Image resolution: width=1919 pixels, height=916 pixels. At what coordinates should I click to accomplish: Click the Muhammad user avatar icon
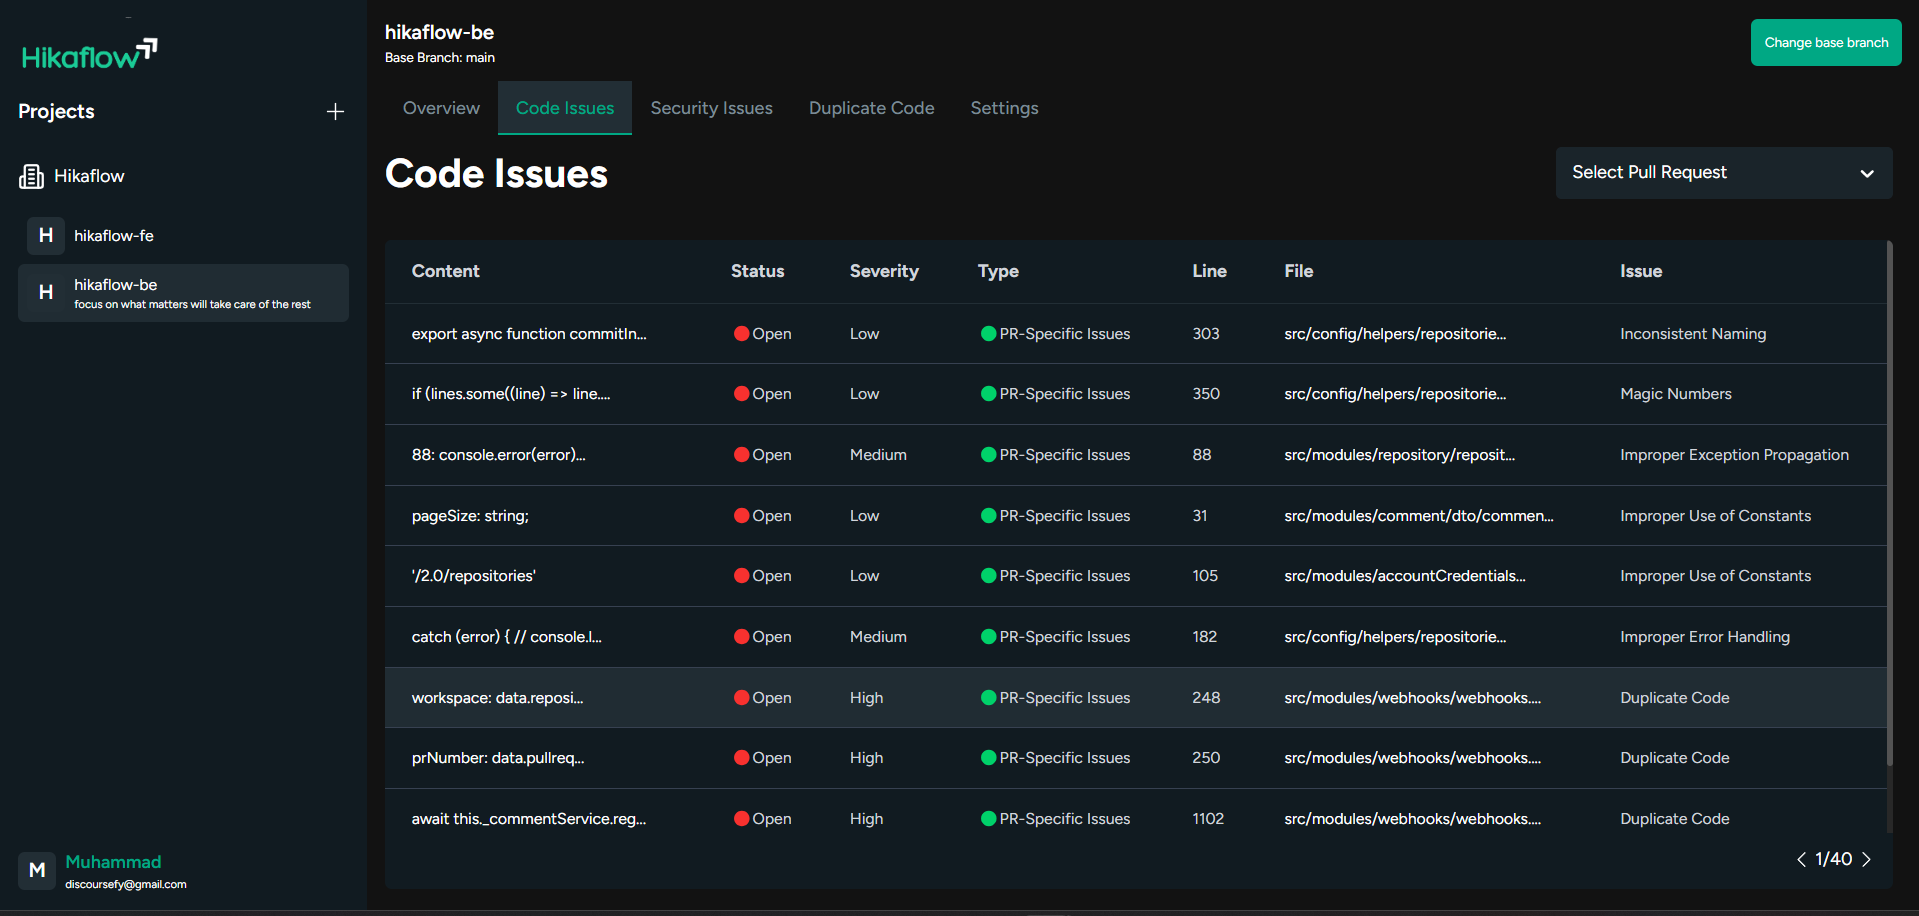[x=37, y=870]
